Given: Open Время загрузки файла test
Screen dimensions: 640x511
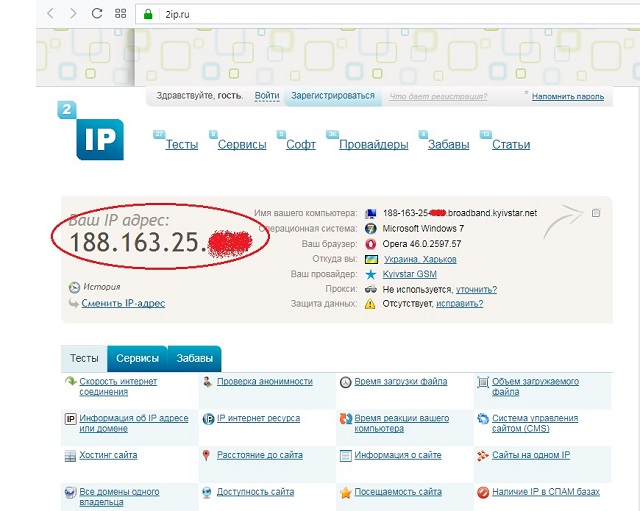Looking at the screenshot, I should [x=400, y=381].
